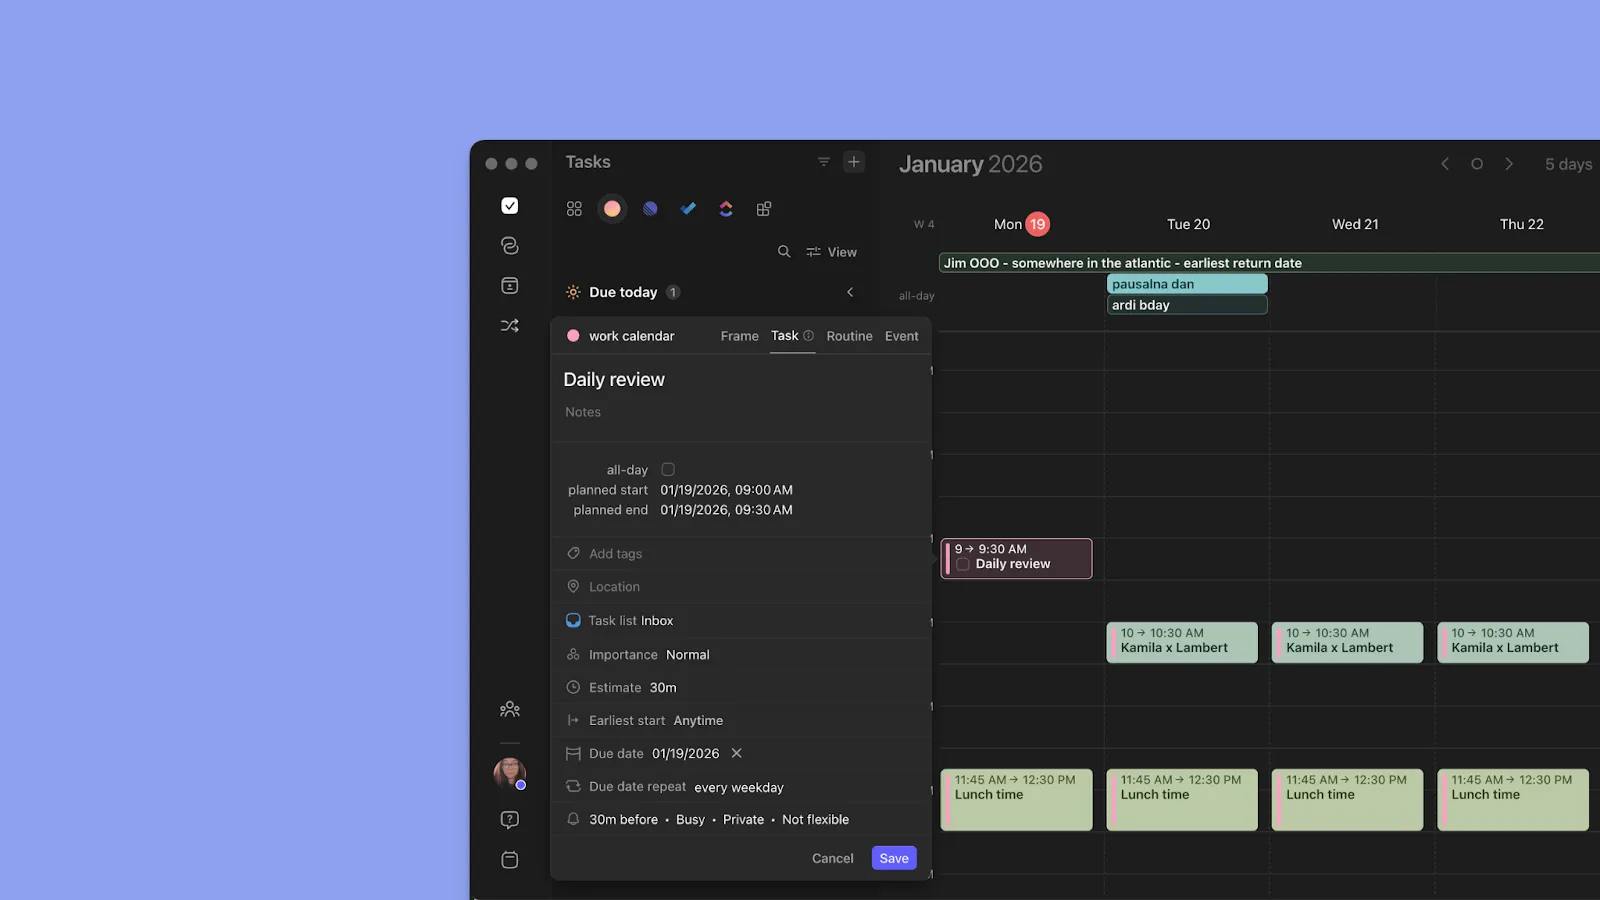Collapse the Due today section

coord(850,292)
